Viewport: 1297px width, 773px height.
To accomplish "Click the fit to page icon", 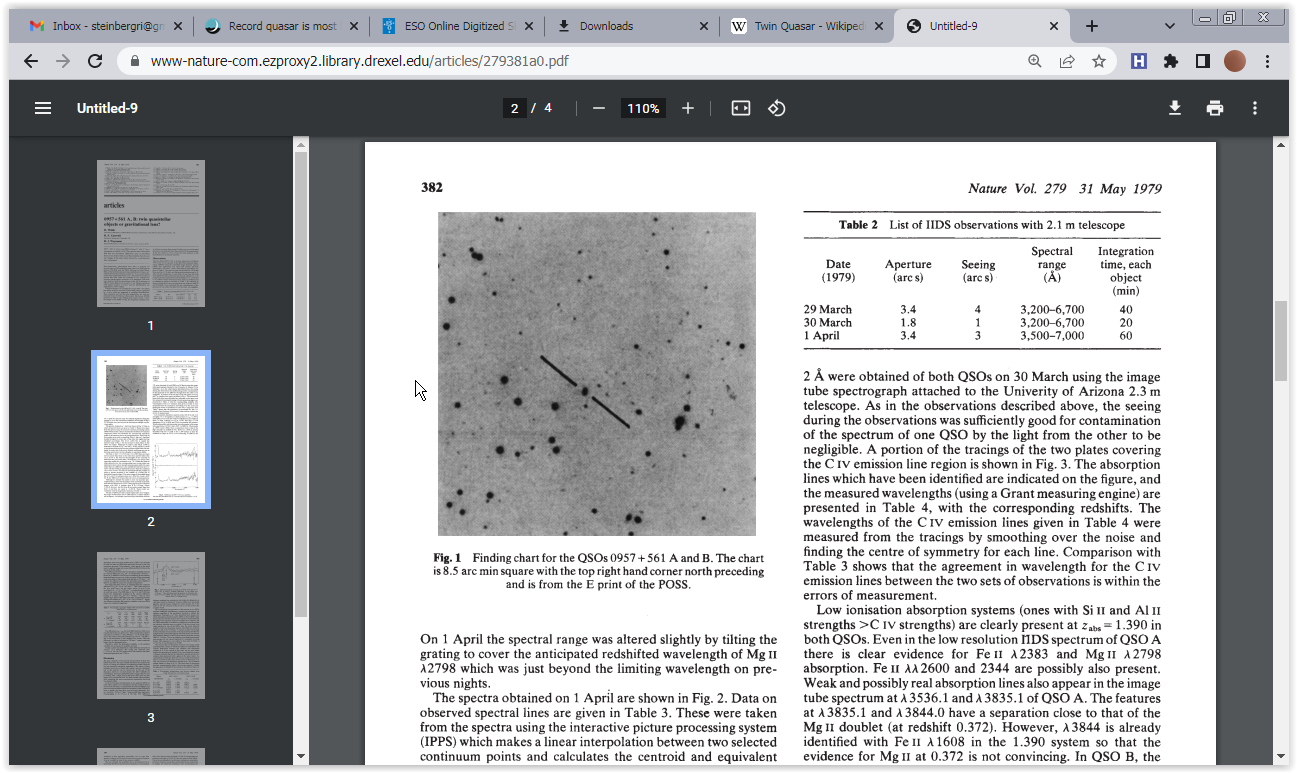I will pos(741,108).
